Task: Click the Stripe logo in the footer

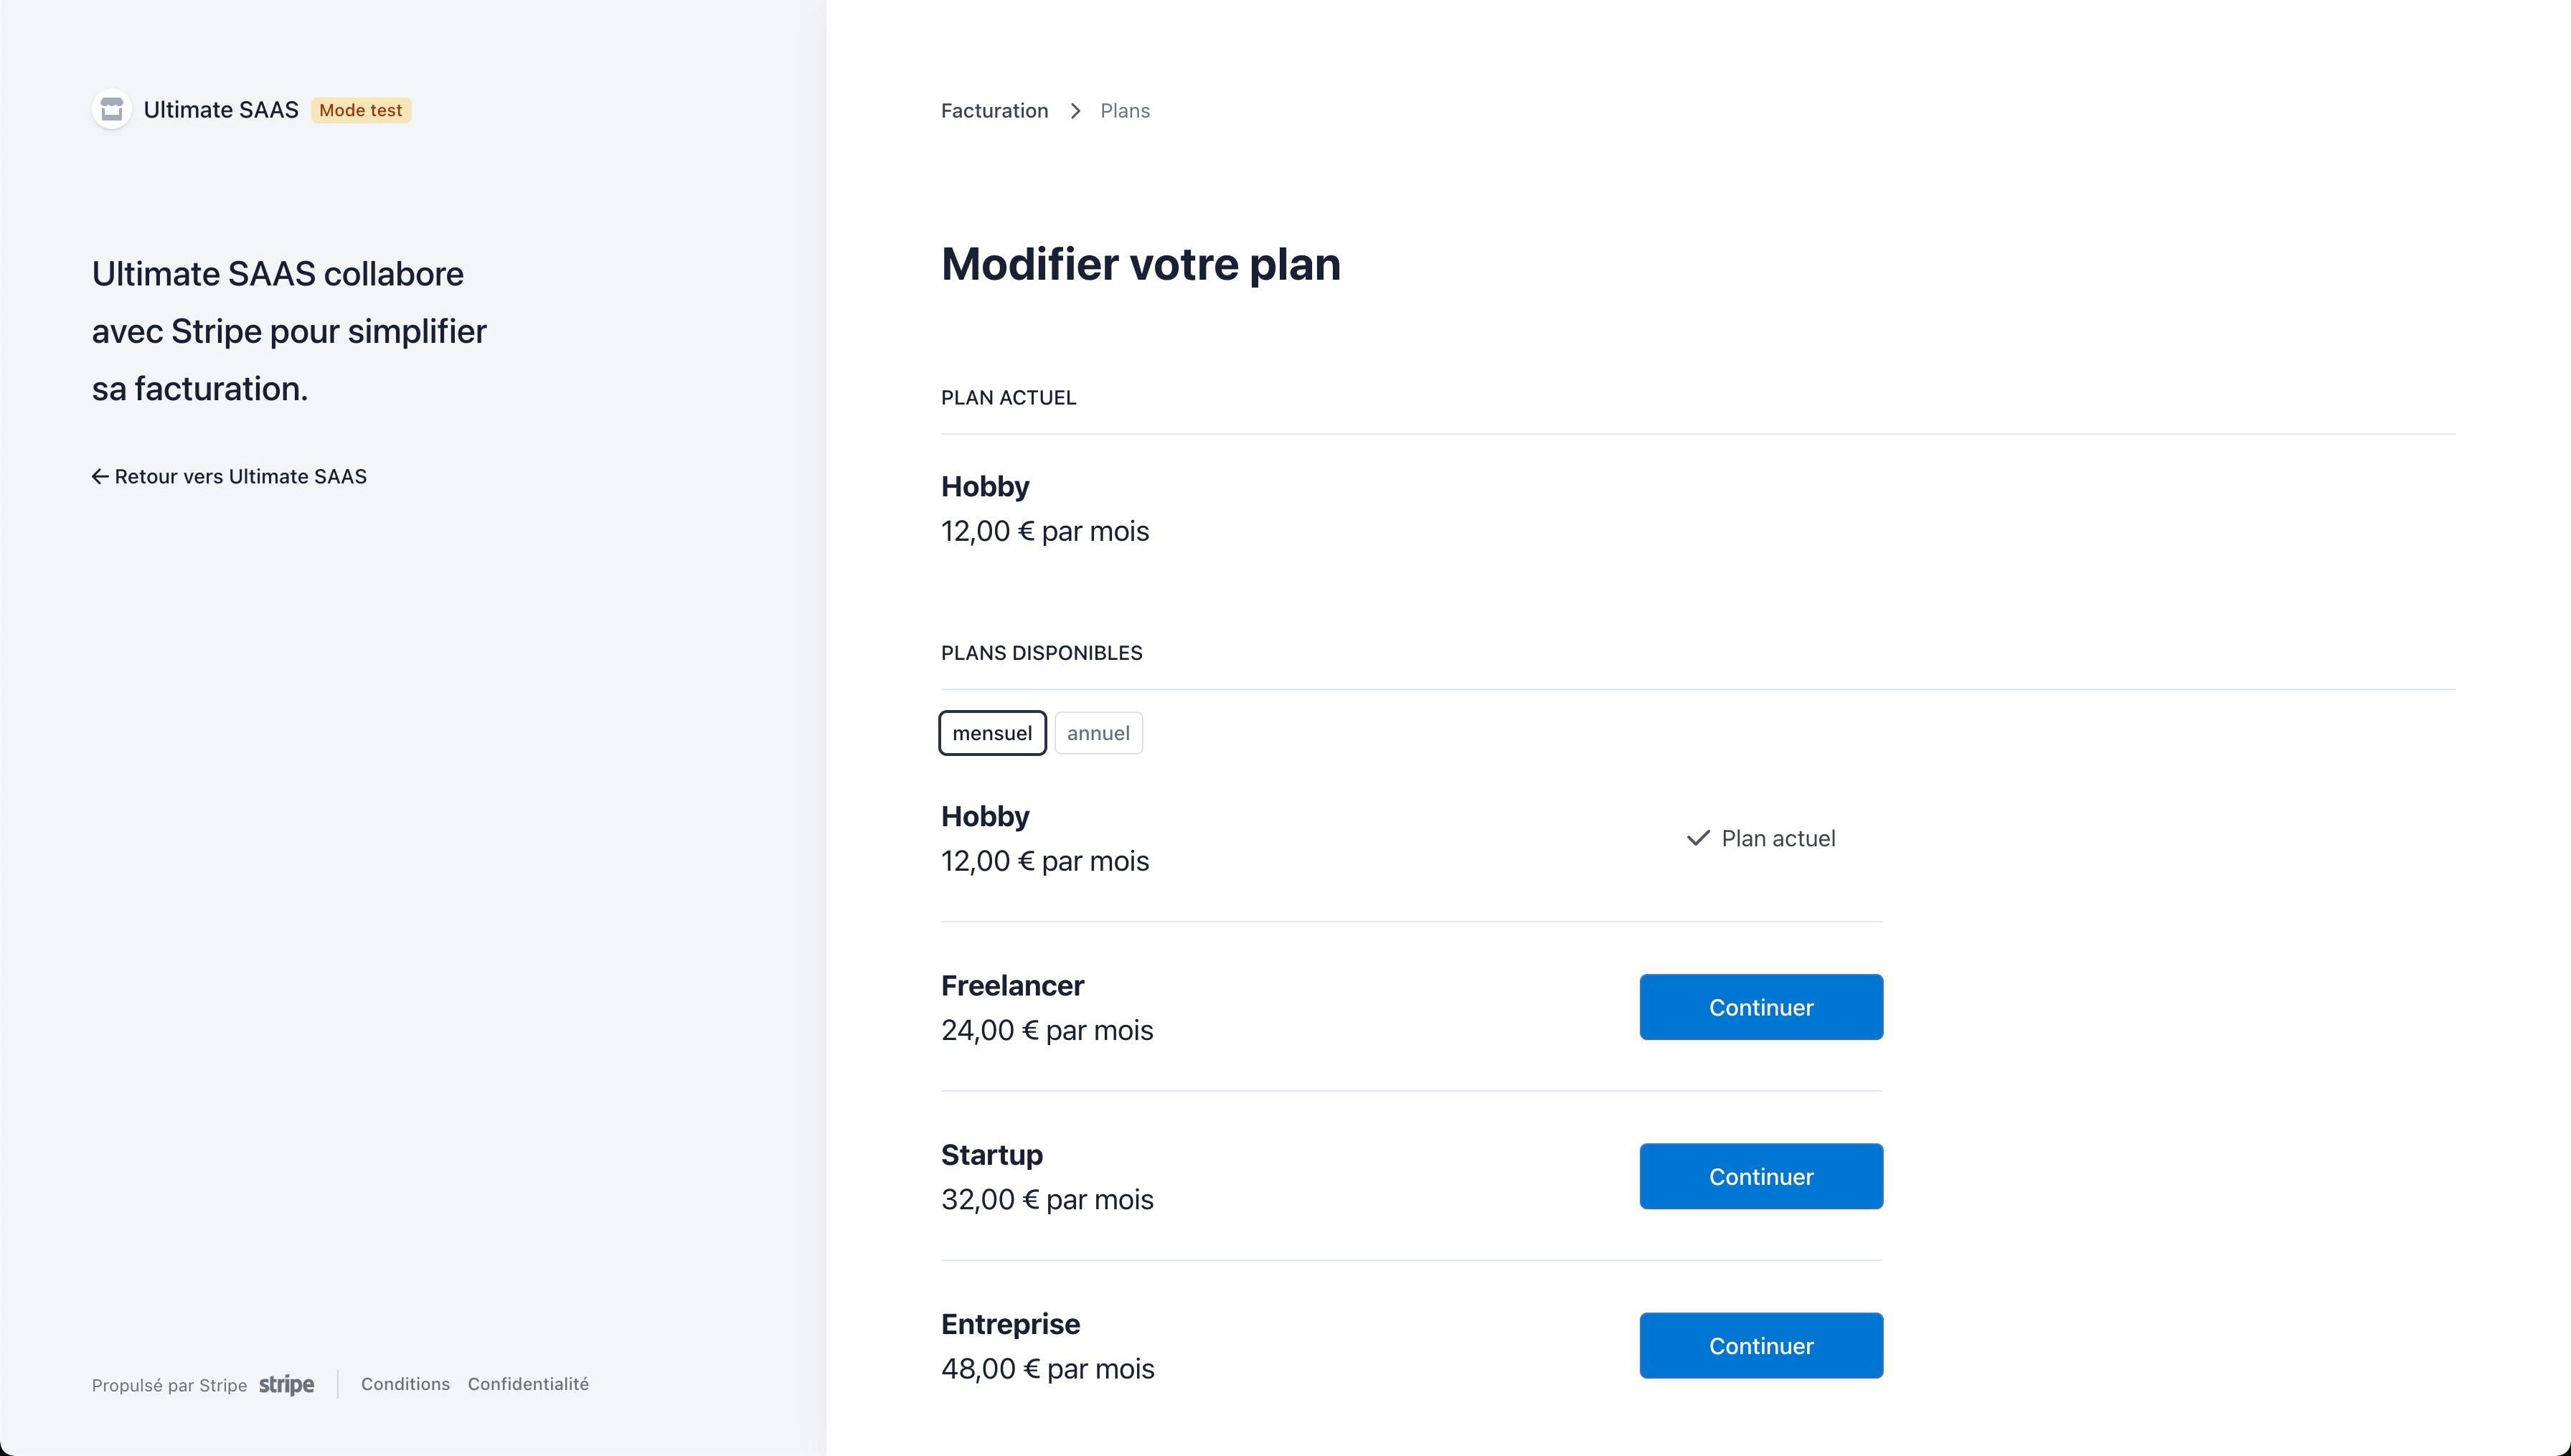Action: coord(286,1384)
